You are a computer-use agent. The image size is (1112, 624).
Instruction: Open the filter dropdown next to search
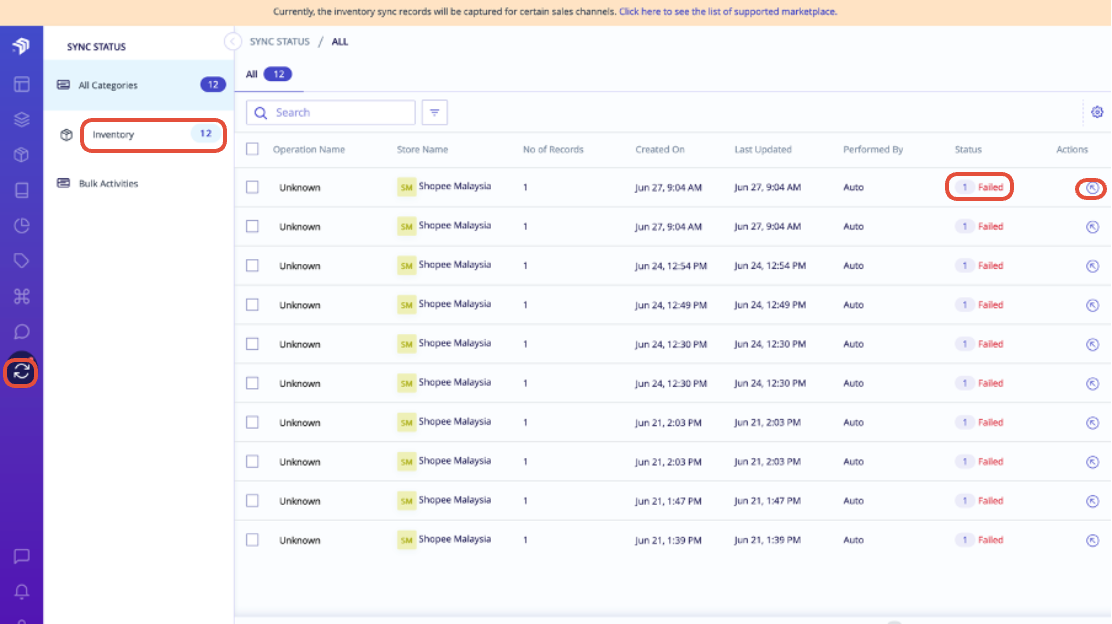coord(434,112)
